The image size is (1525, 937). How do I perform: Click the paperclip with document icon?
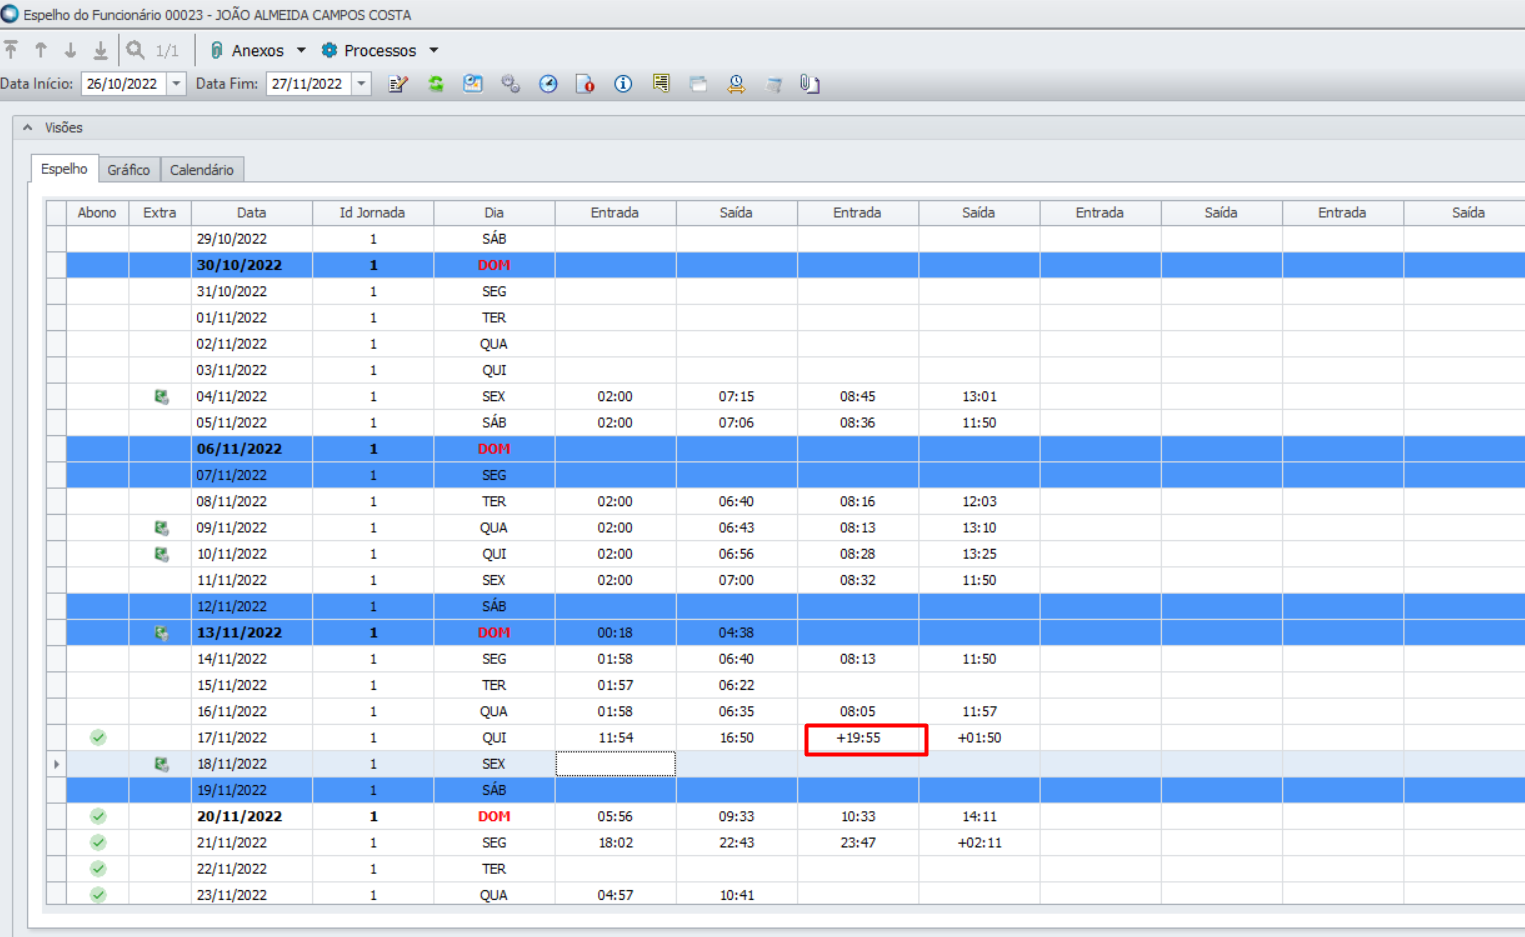click(810, 84)
